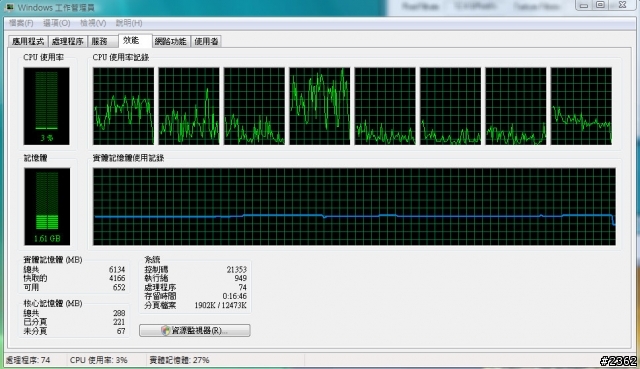Viewport: 640px width, 369px height.
Task: Click the CPU 使用率 gauge showing 3 %
Action: (47, 106)
